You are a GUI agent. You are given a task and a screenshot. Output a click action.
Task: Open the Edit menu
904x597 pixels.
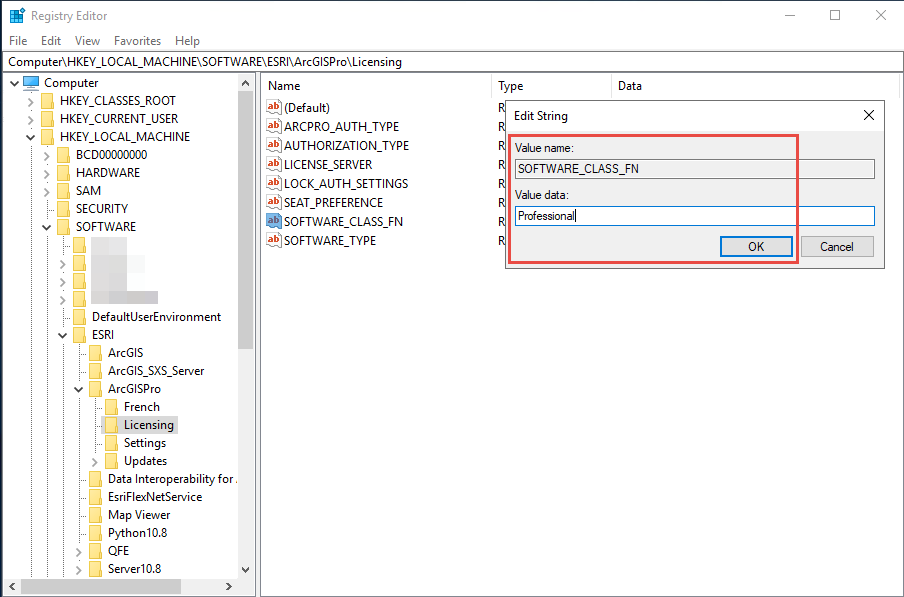(50, 40)
